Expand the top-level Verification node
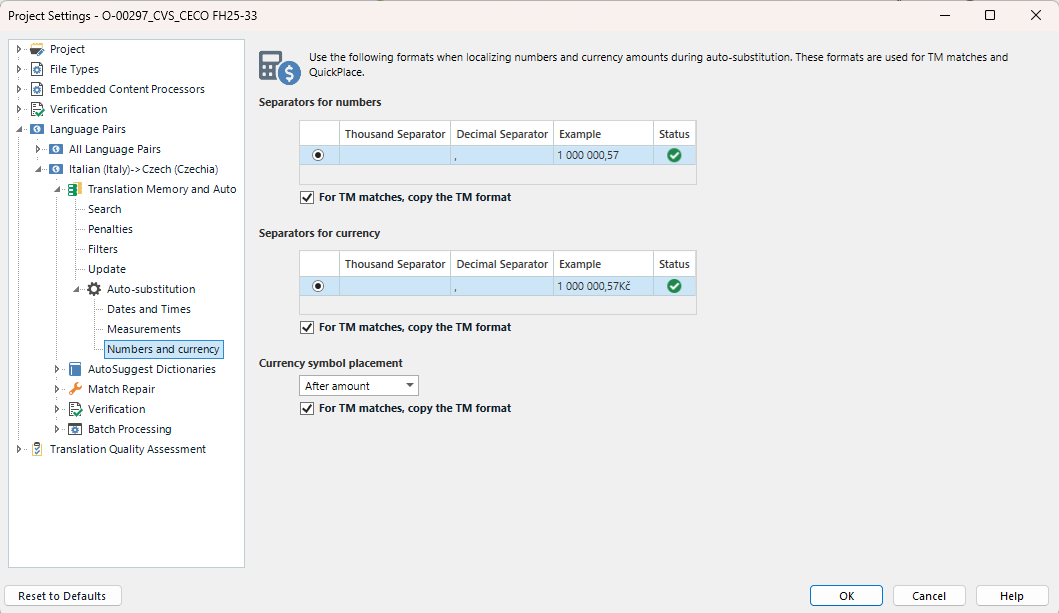 point(19,109)
